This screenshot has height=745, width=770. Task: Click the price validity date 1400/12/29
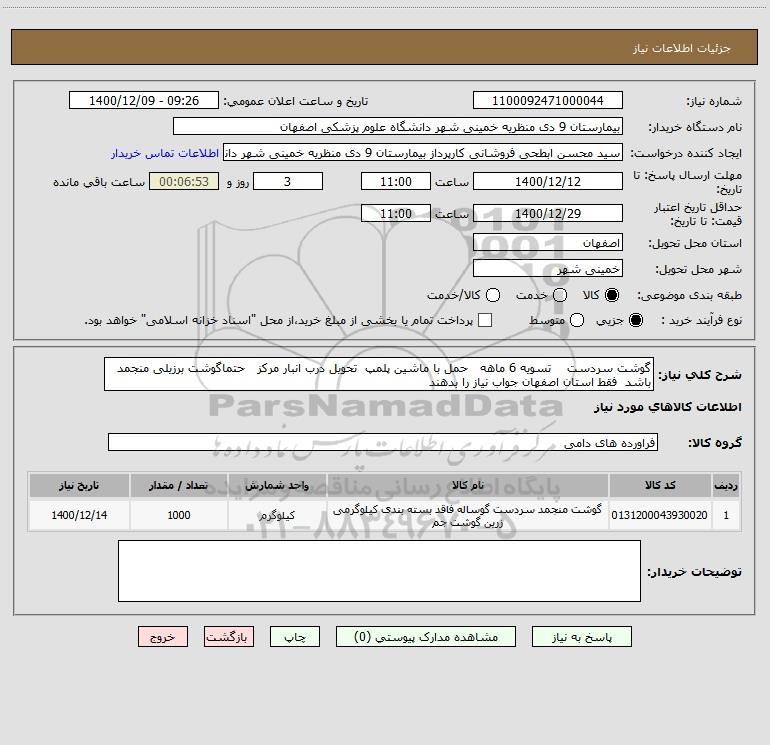point(548,213)
